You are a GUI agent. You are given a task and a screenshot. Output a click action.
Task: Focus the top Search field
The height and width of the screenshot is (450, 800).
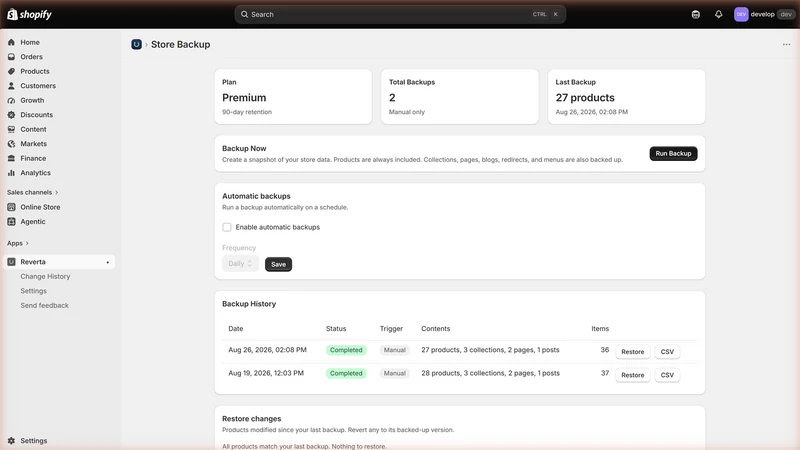[x=400, y=14]
